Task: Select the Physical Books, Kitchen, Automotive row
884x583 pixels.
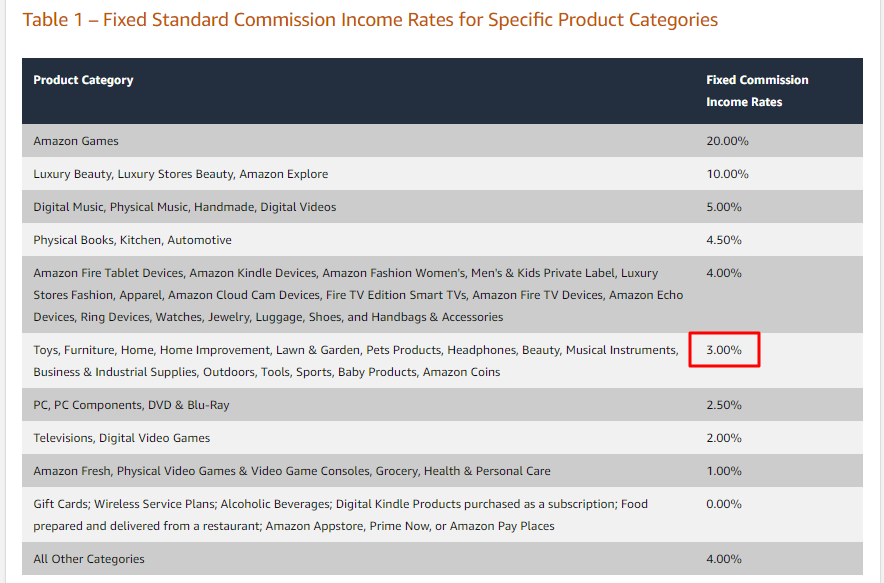Action: 443,240
